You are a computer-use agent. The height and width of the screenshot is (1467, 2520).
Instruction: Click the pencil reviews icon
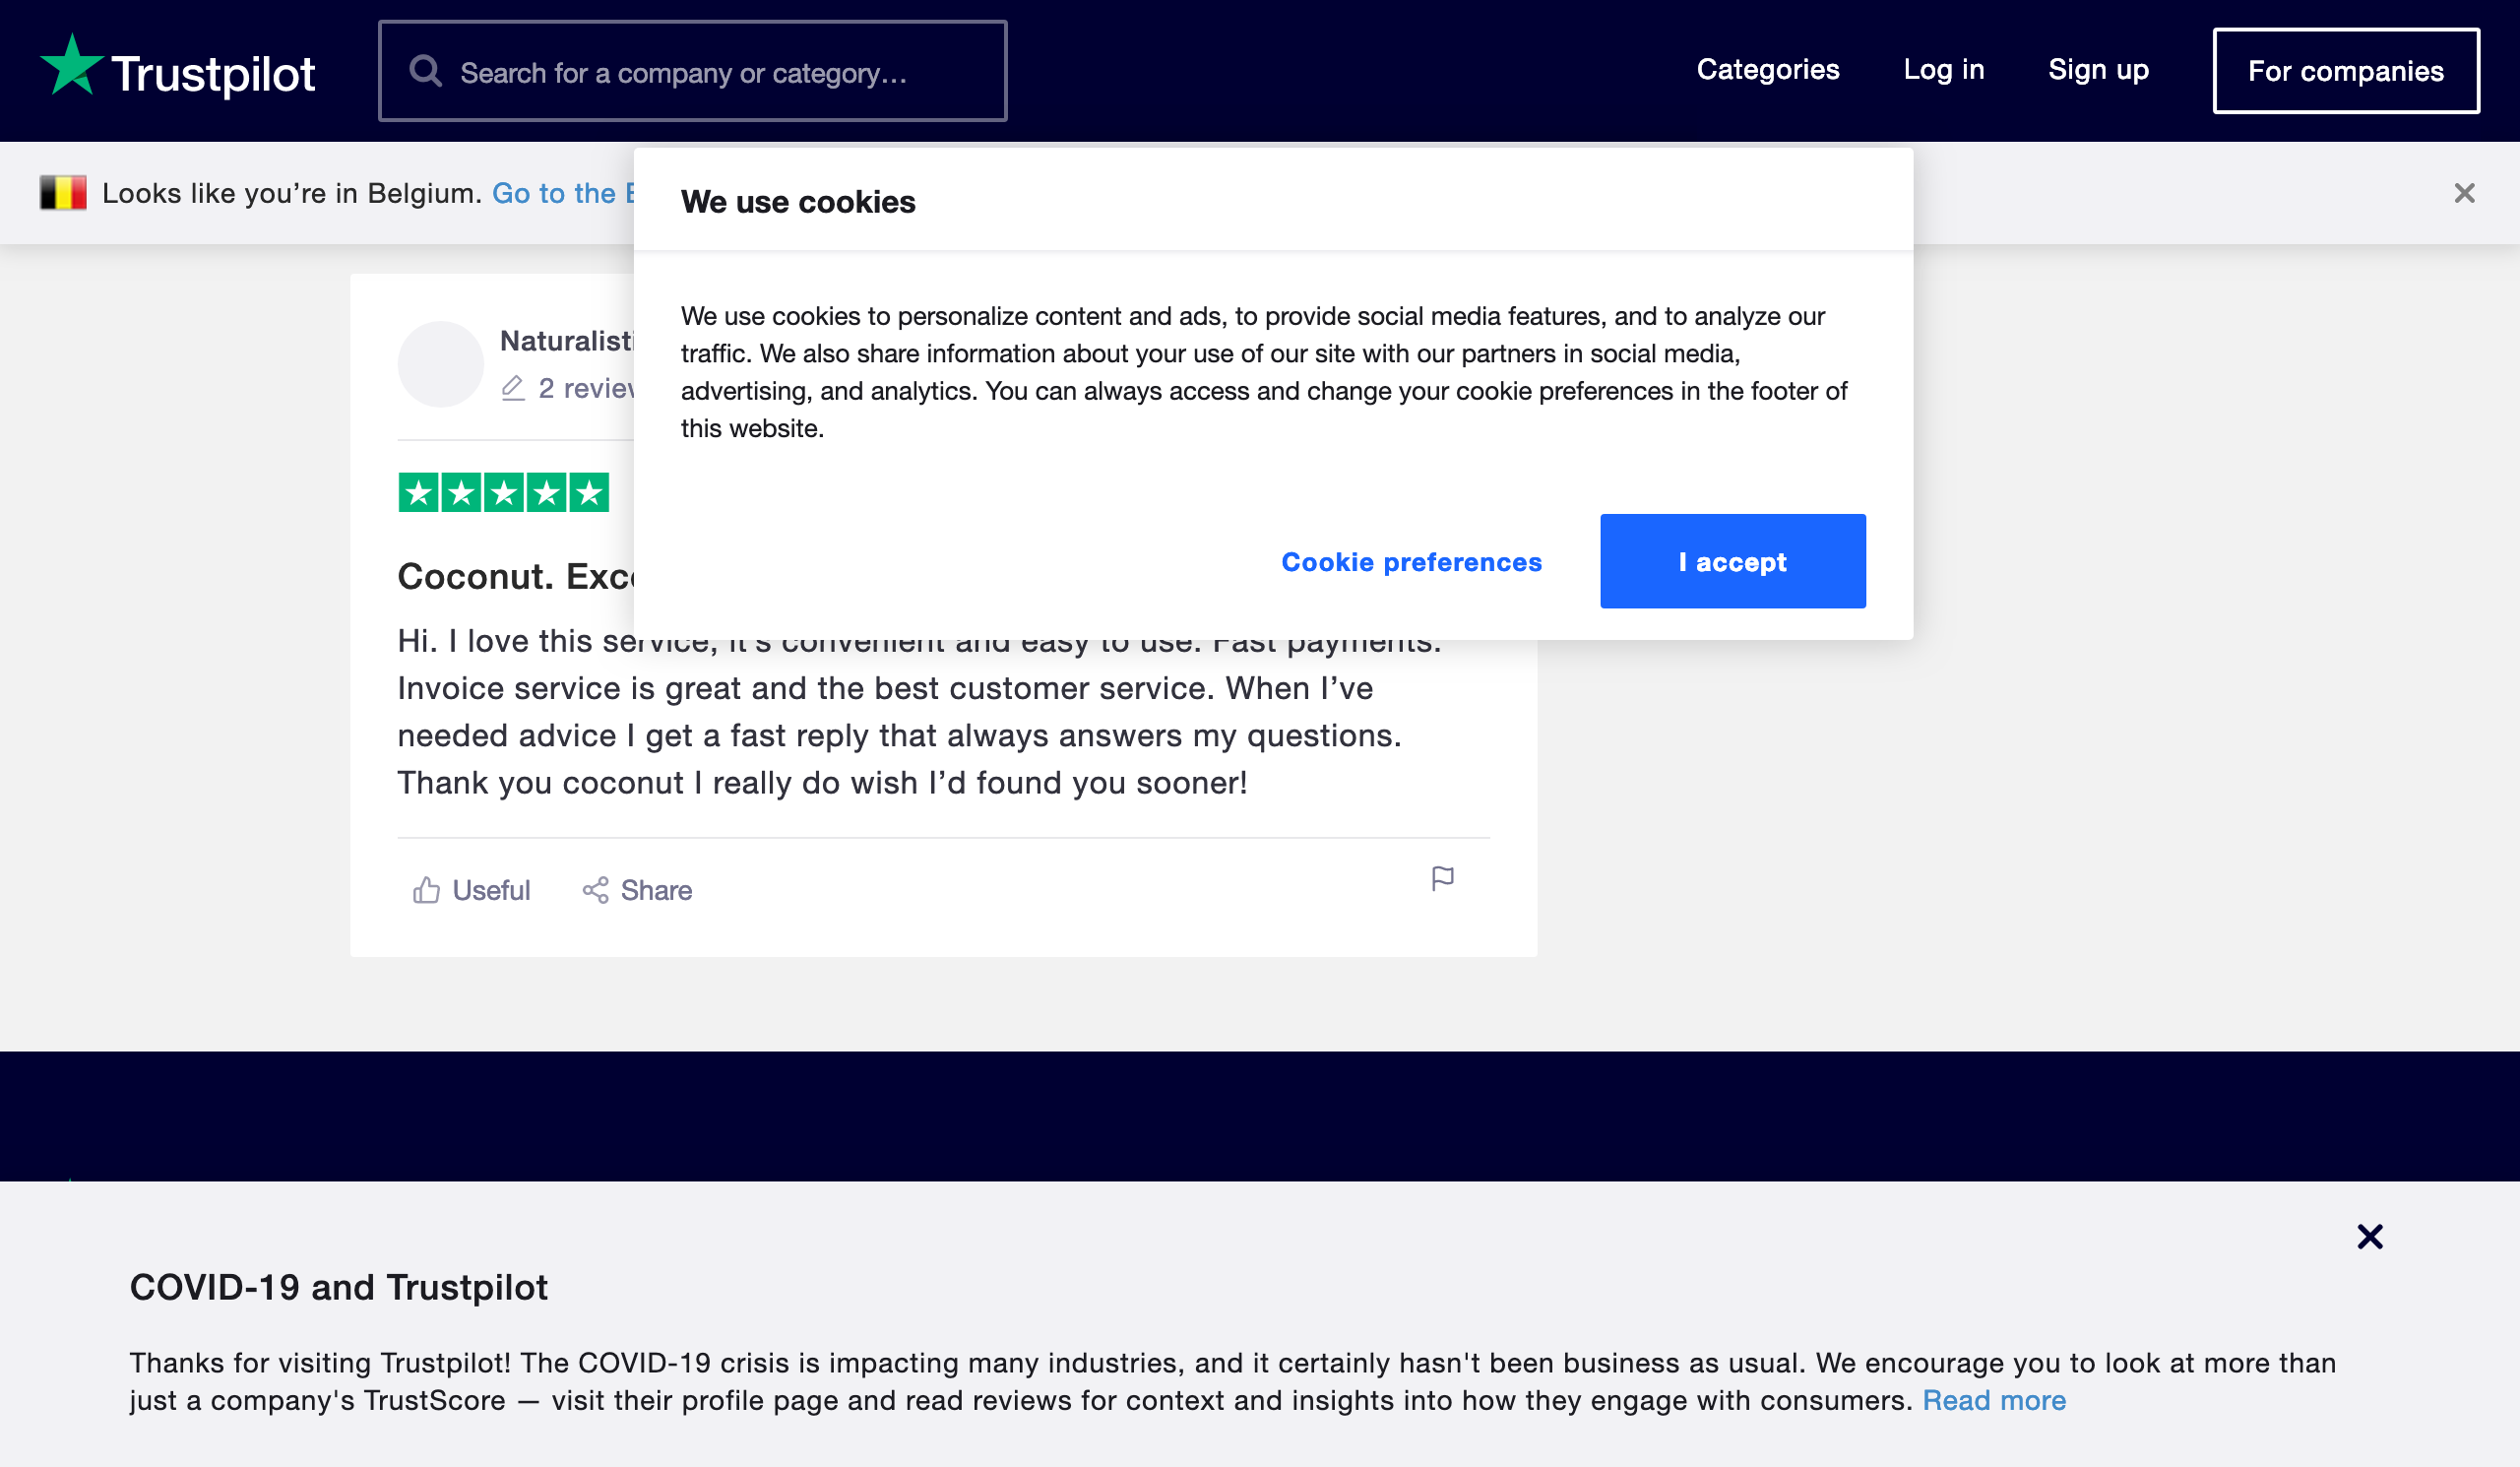tap(512, 388)
